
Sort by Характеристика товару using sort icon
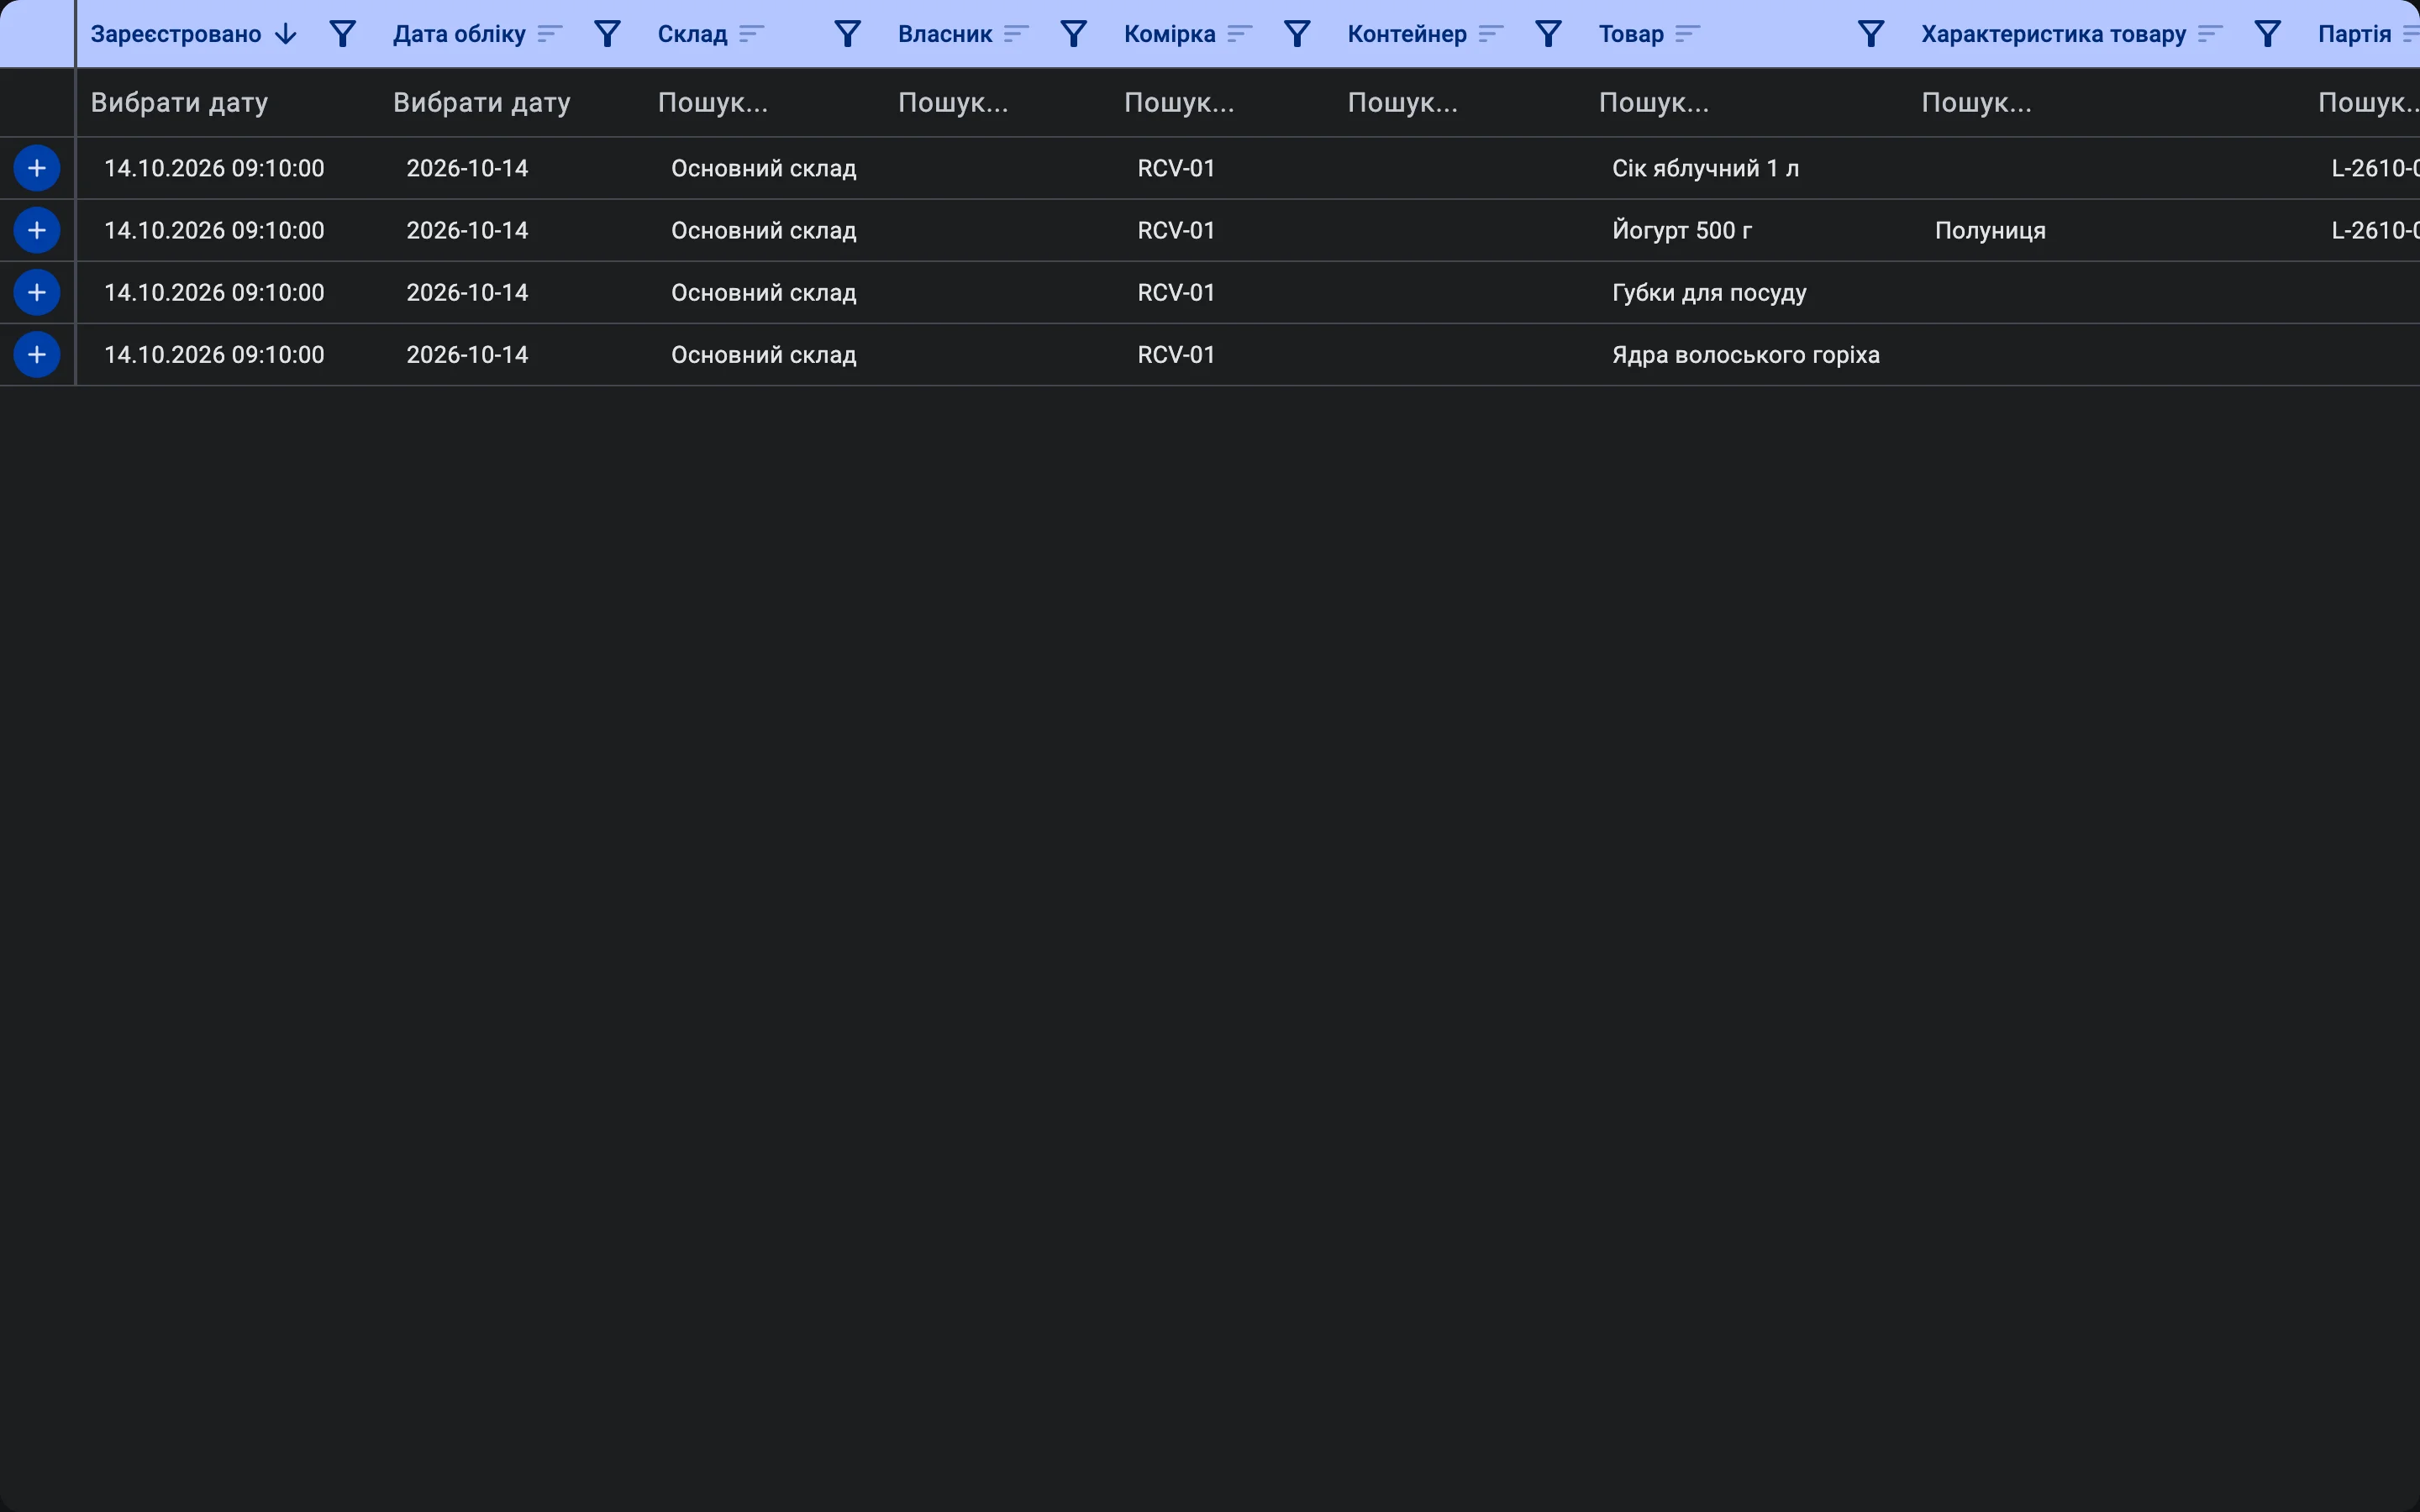point(2211,34)
